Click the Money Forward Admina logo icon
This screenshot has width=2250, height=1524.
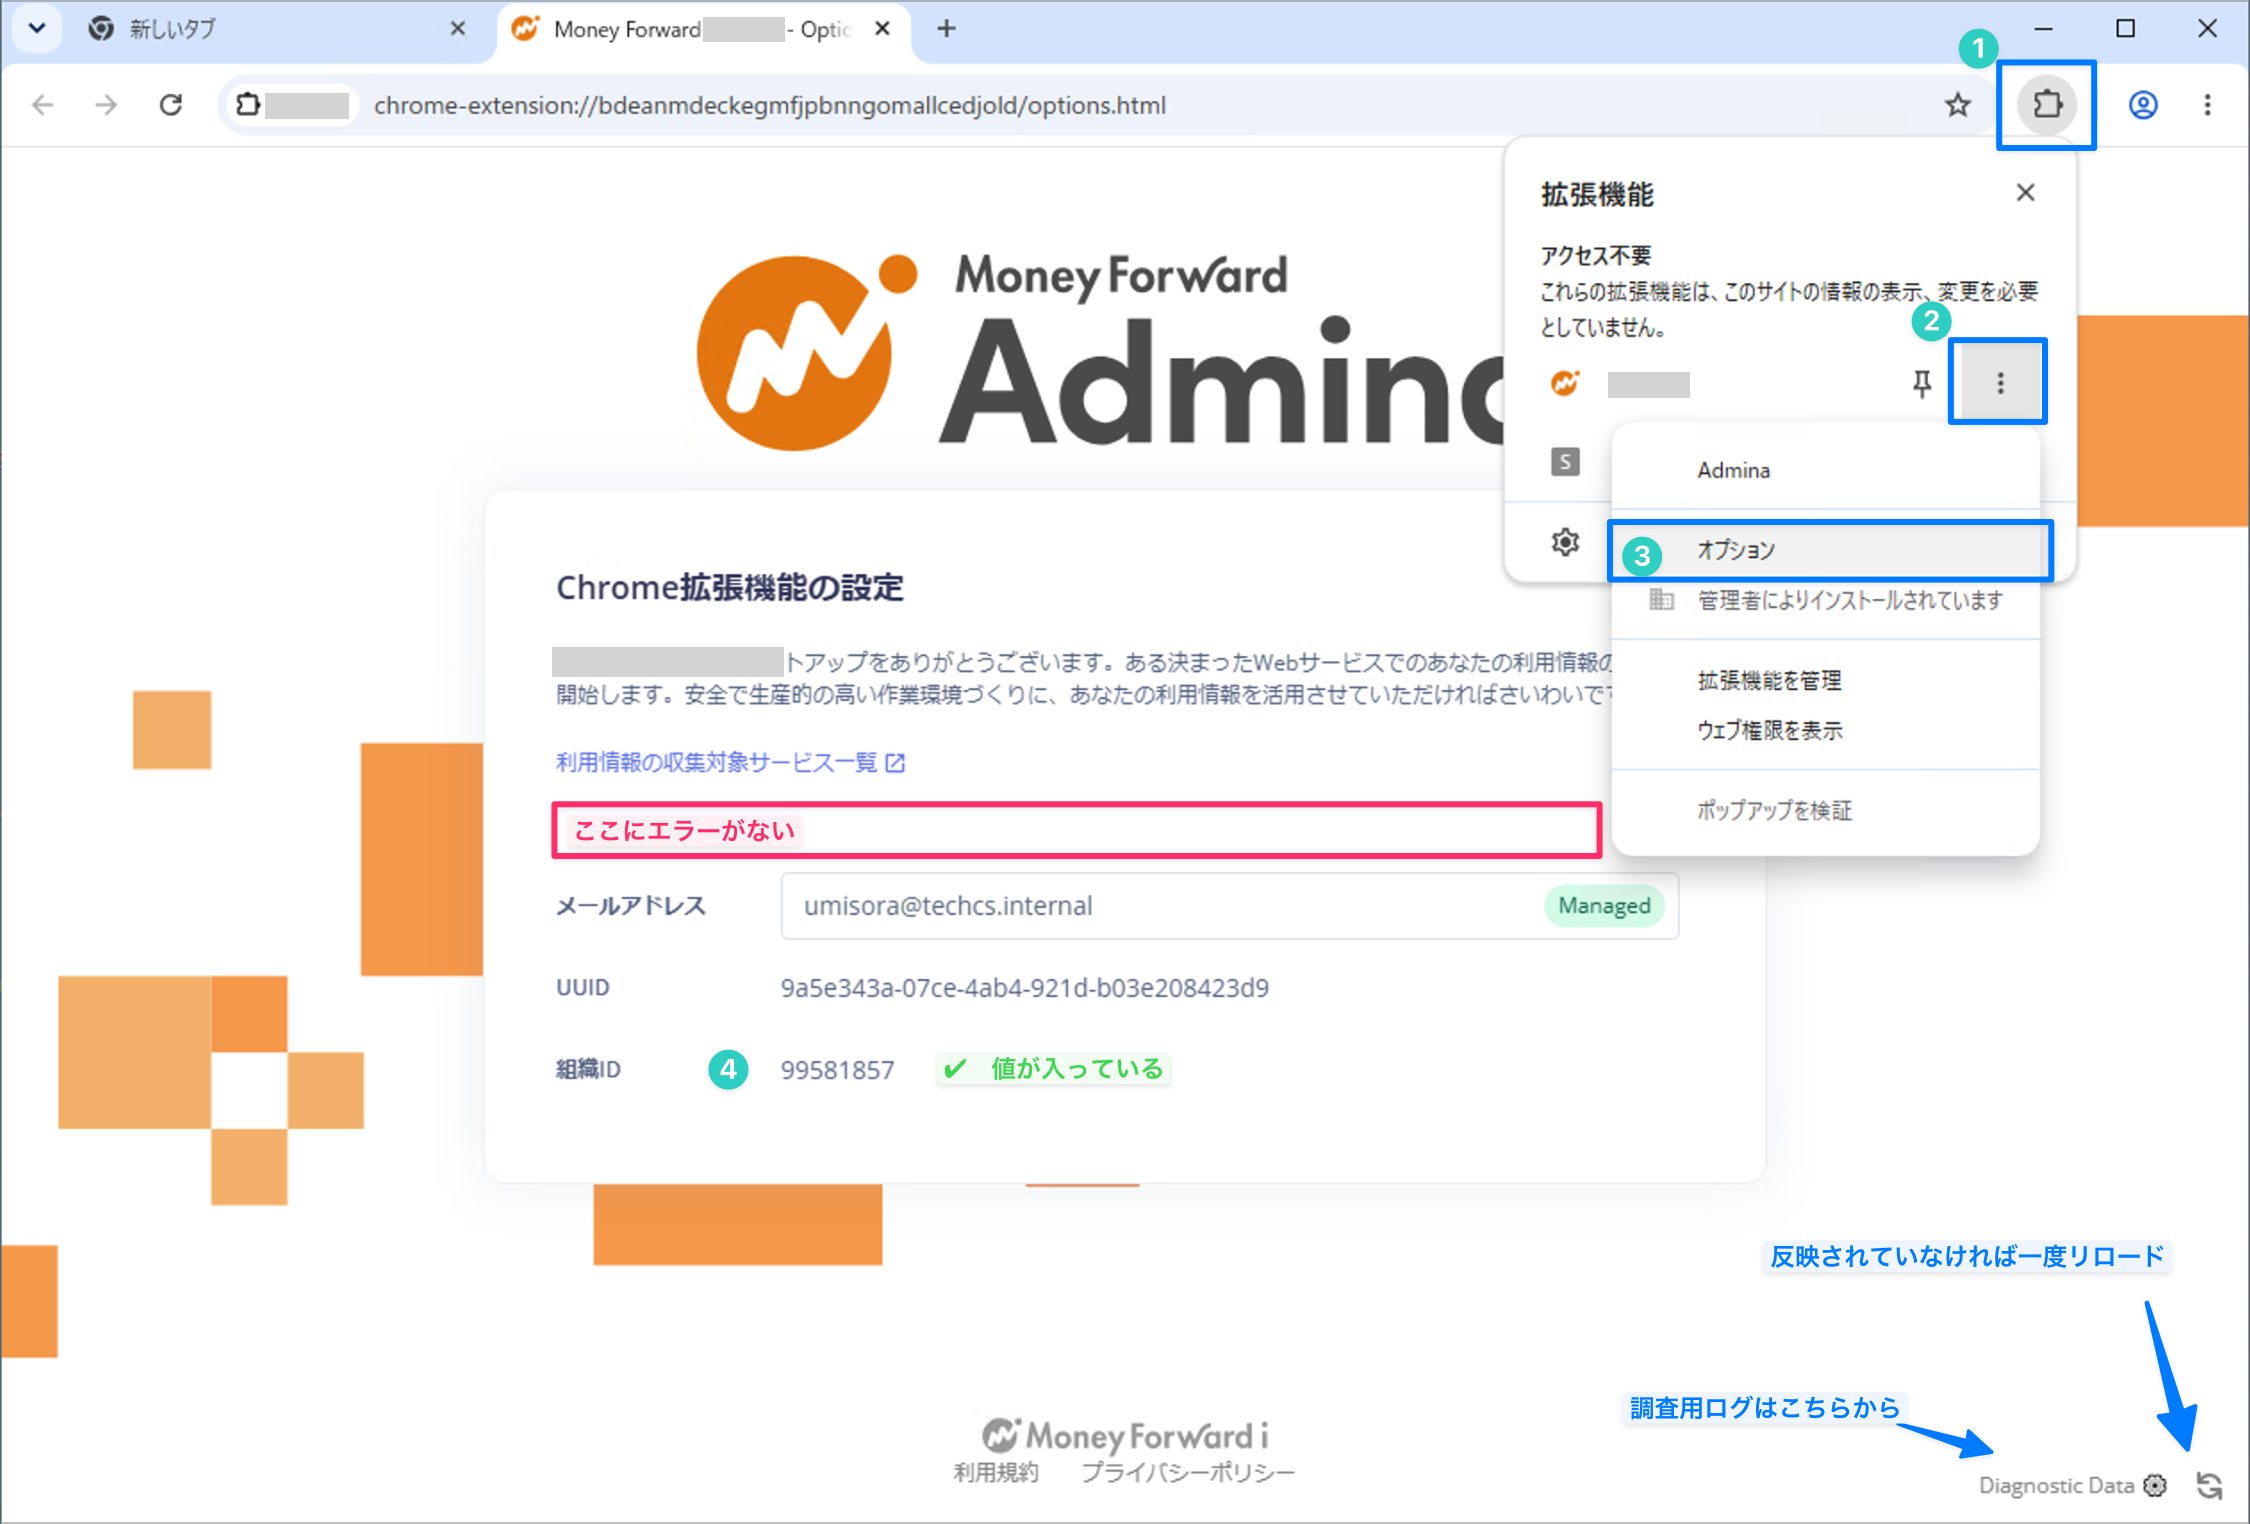pyautogui.click(x=806, y=352)
